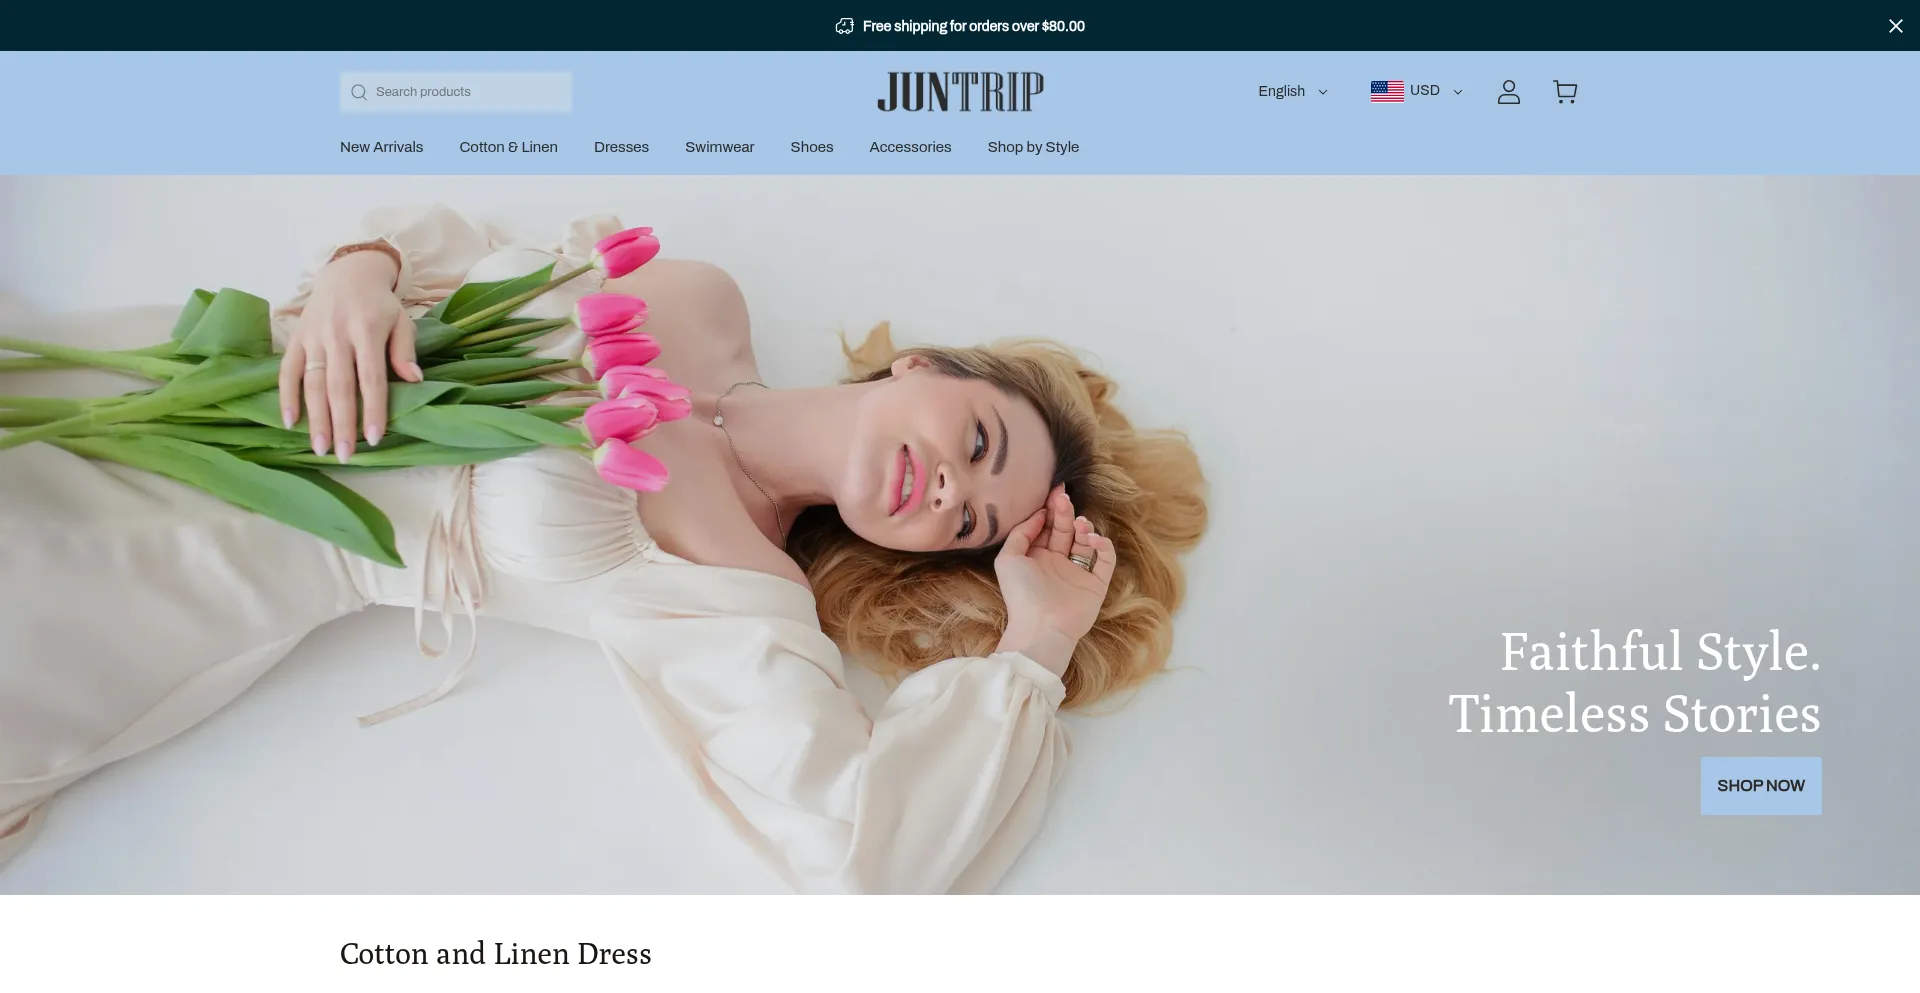Open the Accessories category
The height and width of the screenshot is (993, 1920).
coord(910,147)
